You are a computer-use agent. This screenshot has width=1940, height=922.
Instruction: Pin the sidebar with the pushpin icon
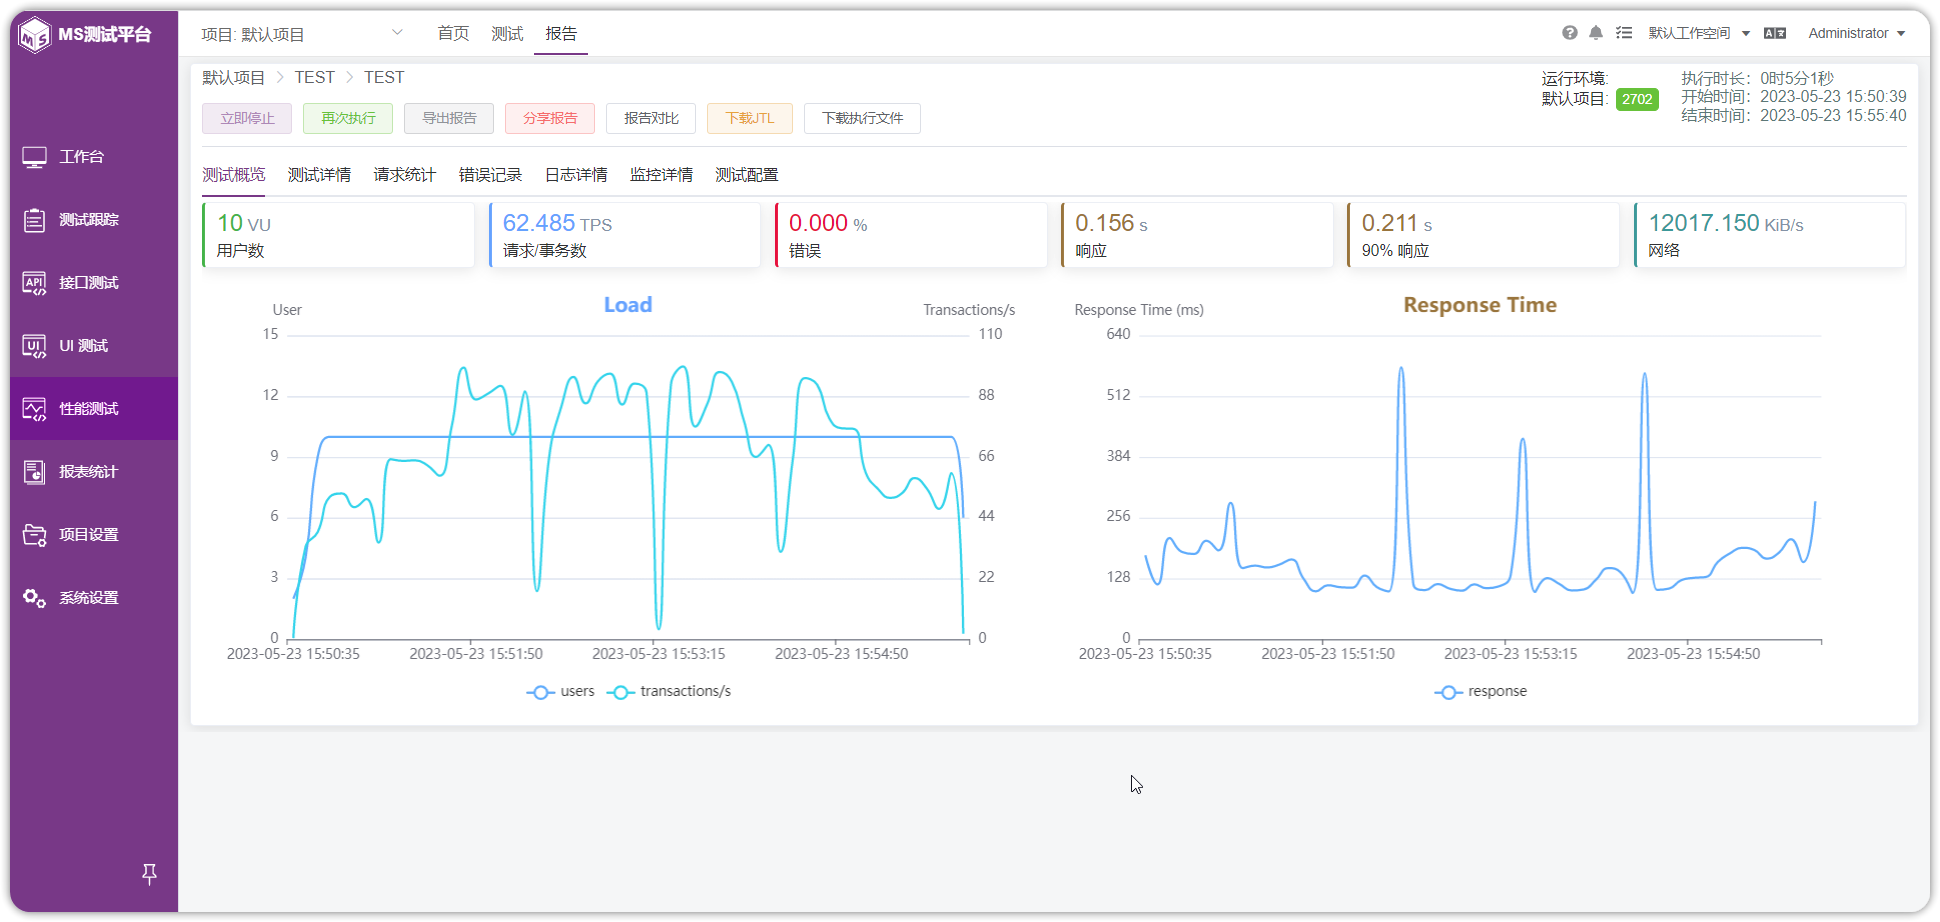click(149, 874)
